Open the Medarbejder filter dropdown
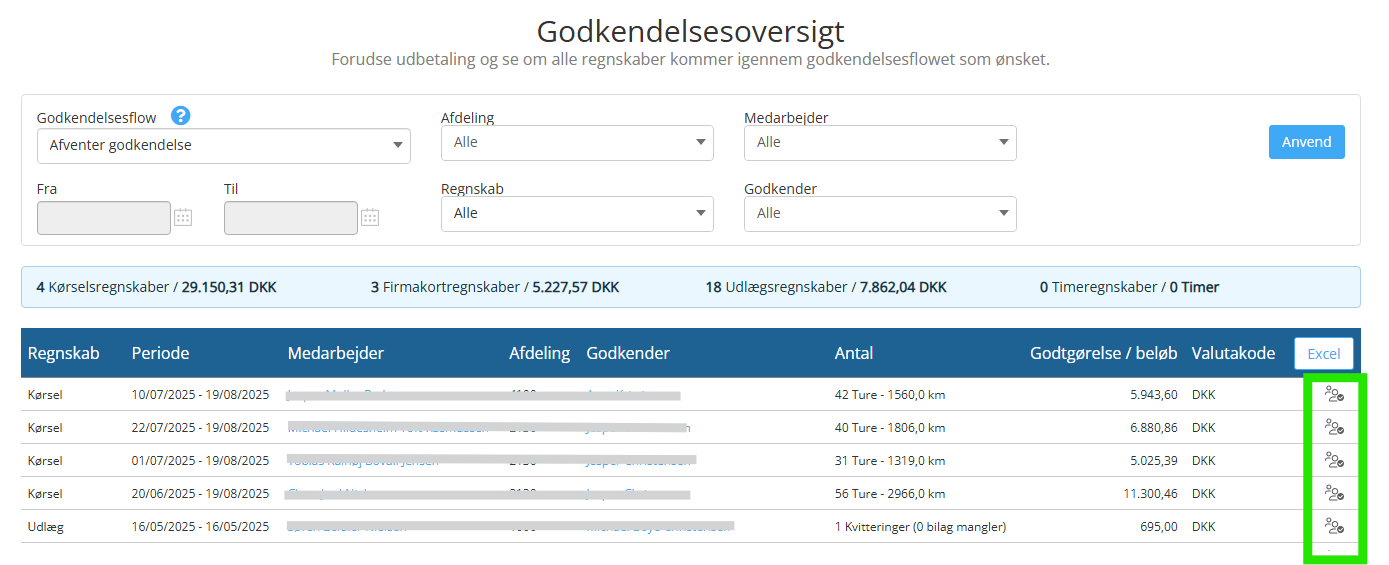The image size is (1389, 565). pyautogui.click(x=880, y=143)
